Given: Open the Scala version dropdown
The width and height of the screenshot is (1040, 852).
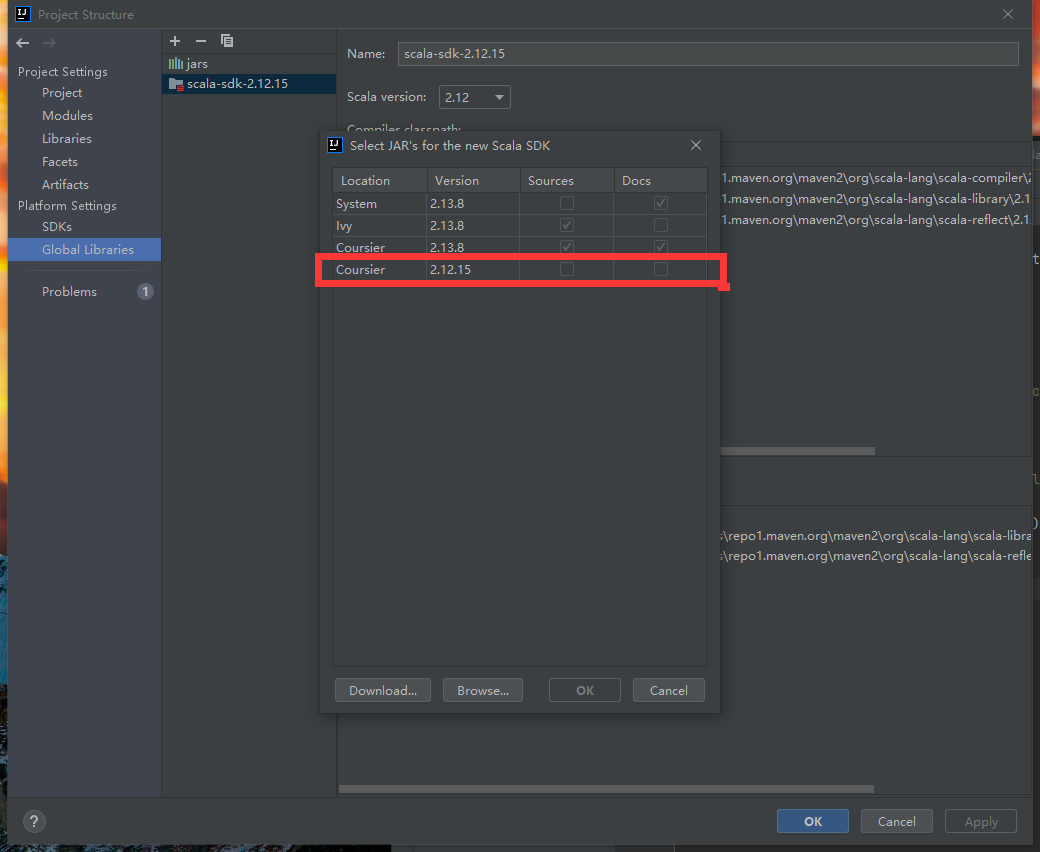Looking at the screenshot, I should pos(474,97).
